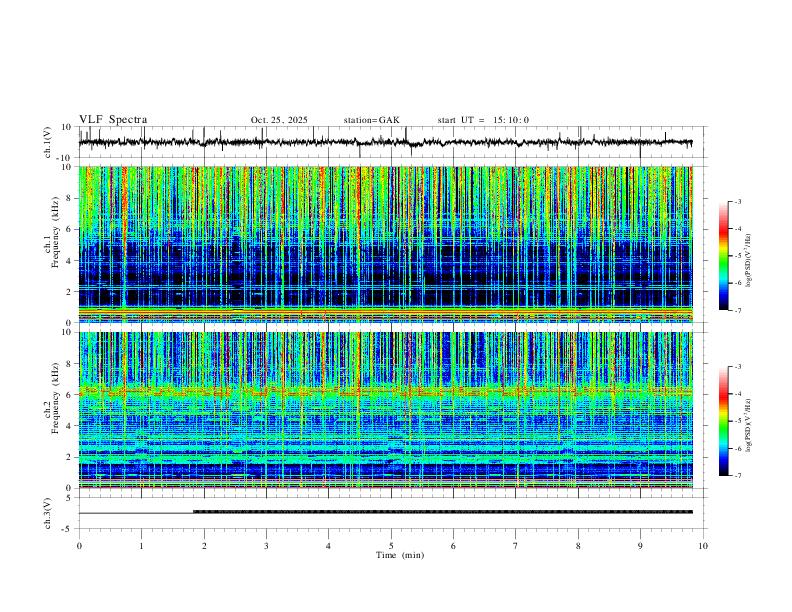This screenshot has width=792, height=612.
Task: Click the ch.1 voltage waveform trace panel
Action: tap(391, 142)
